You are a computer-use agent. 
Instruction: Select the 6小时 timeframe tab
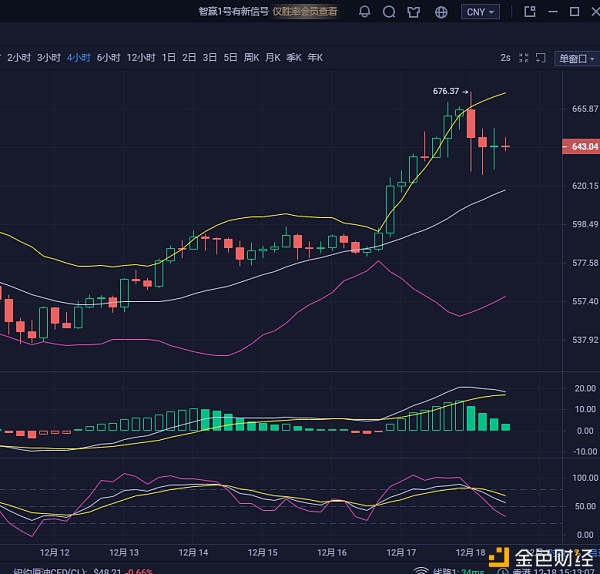(x=108, y=58)
